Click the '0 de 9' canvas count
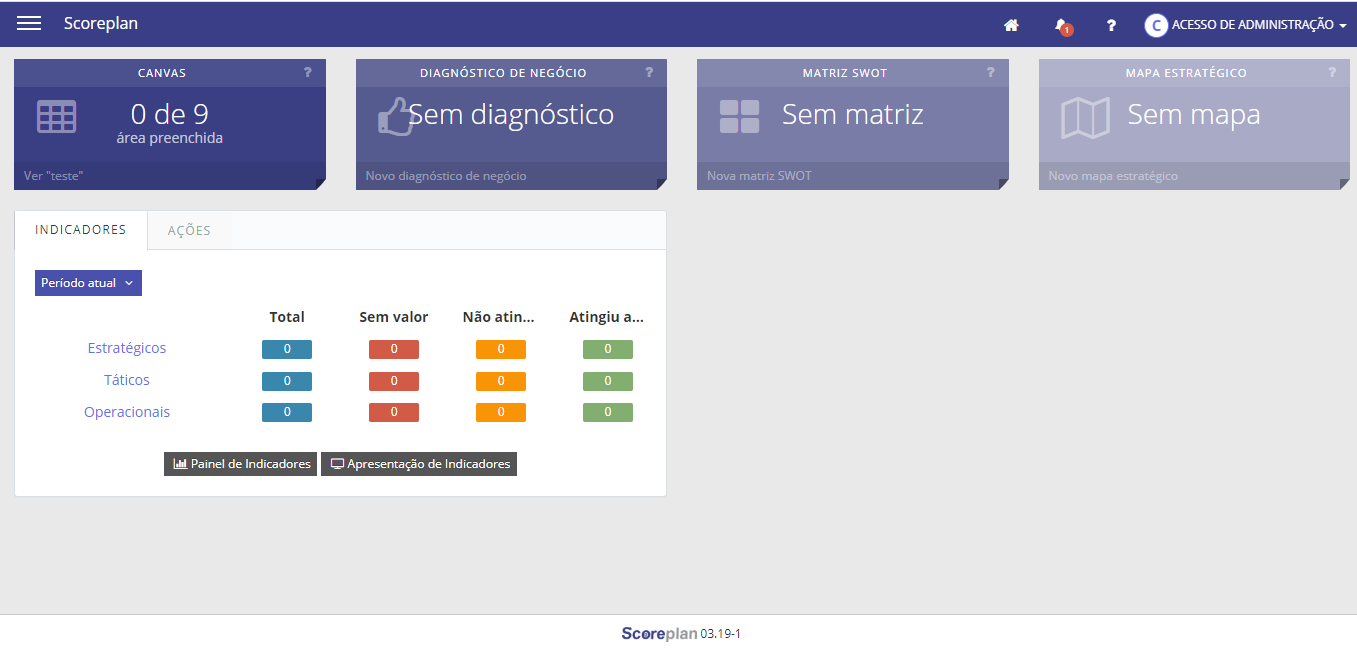This screenshot has height=659, width=1357. 170,114
